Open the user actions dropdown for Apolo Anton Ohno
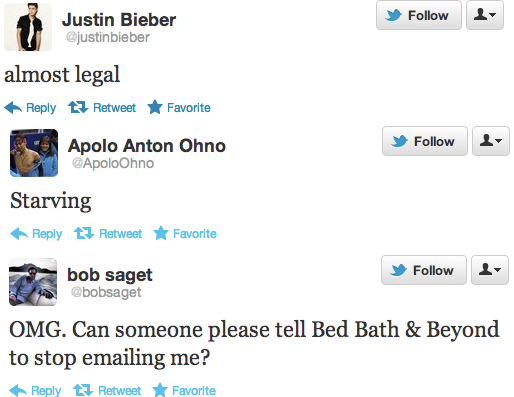 pos(491,141)
